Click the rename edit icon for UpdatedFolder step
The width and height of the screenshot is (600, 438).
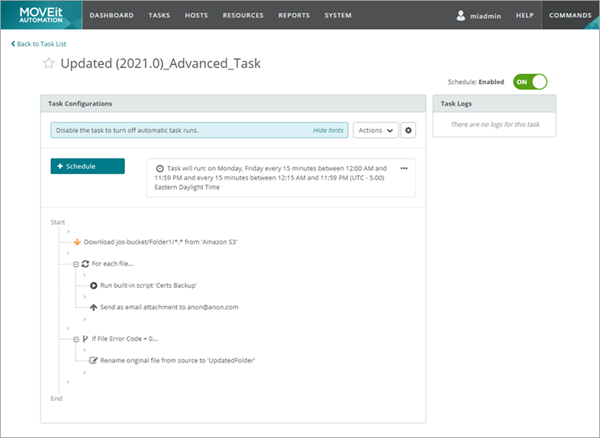[93, 360]
